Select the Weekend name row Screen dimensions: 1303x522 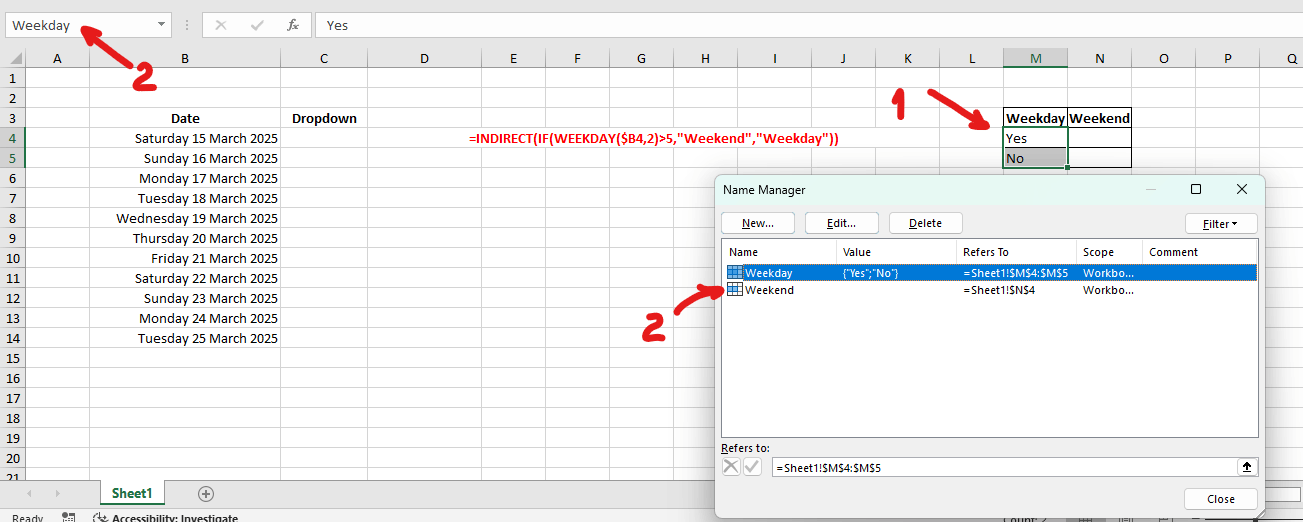click(989, 290)
